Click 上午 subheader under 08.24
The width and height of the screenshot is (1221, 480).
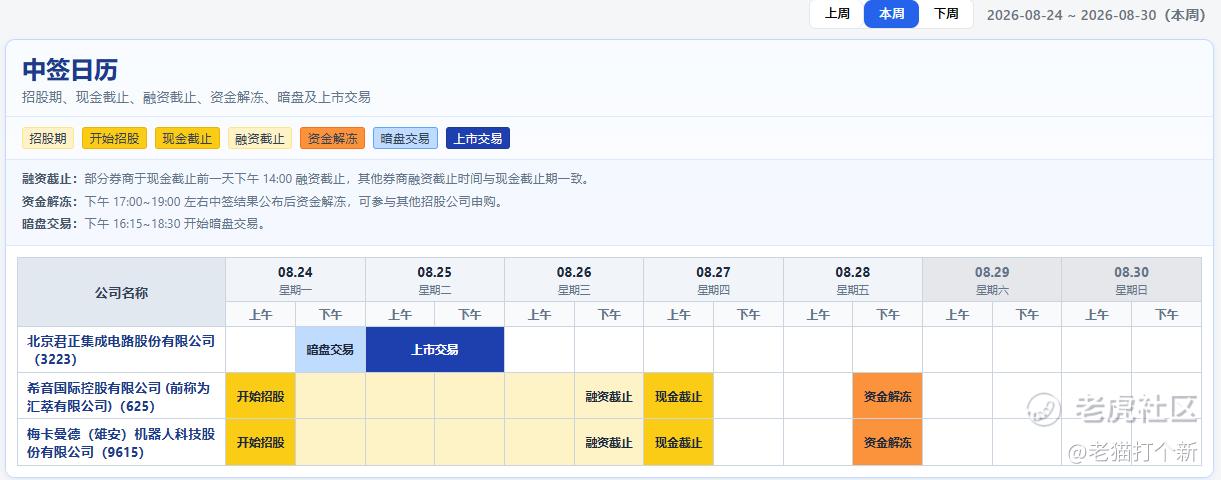pos(260,314)
